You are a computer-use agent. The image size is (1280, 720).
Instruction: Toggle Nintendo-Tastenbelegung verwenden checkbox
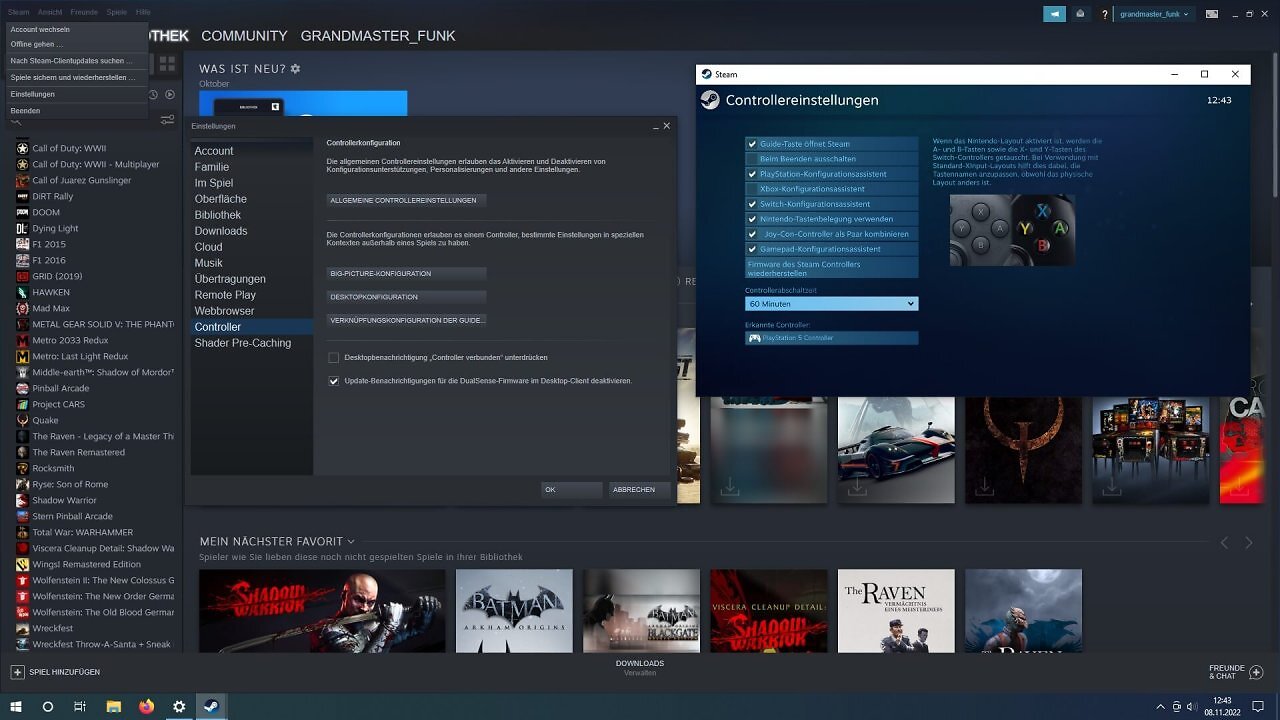click(752, 219)
